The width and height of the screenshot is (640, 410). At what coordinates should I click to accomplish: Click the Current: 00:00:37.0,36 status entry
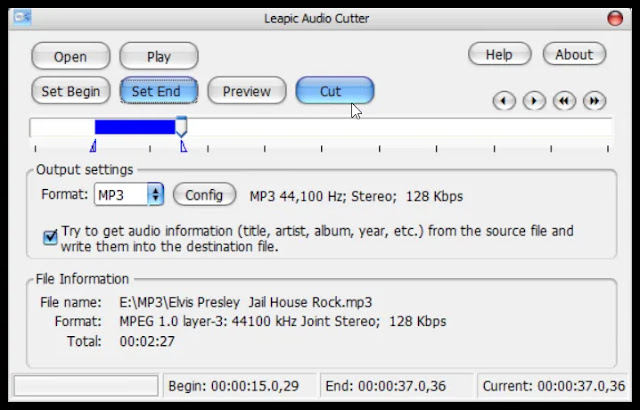pyautogui.click(x=553, y=386)
